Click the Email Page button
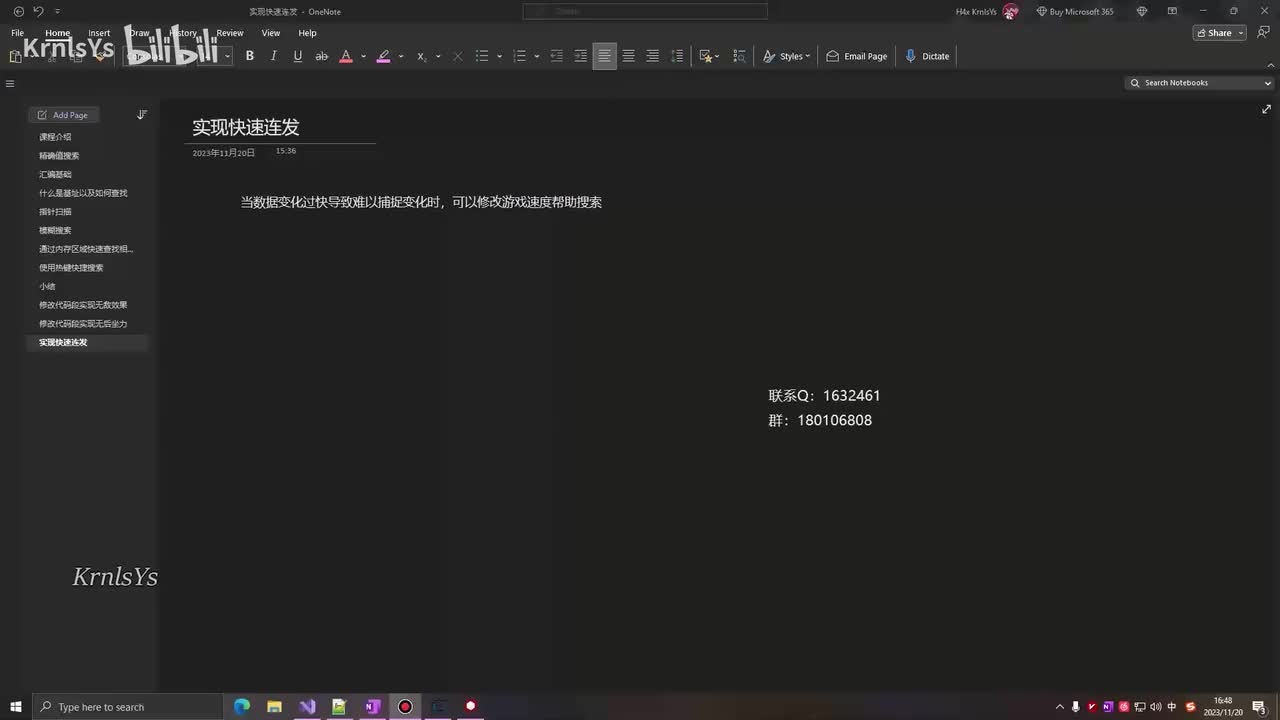Image resolution: width=1280 pixels, height=720 pixels. tap(857, 56)
